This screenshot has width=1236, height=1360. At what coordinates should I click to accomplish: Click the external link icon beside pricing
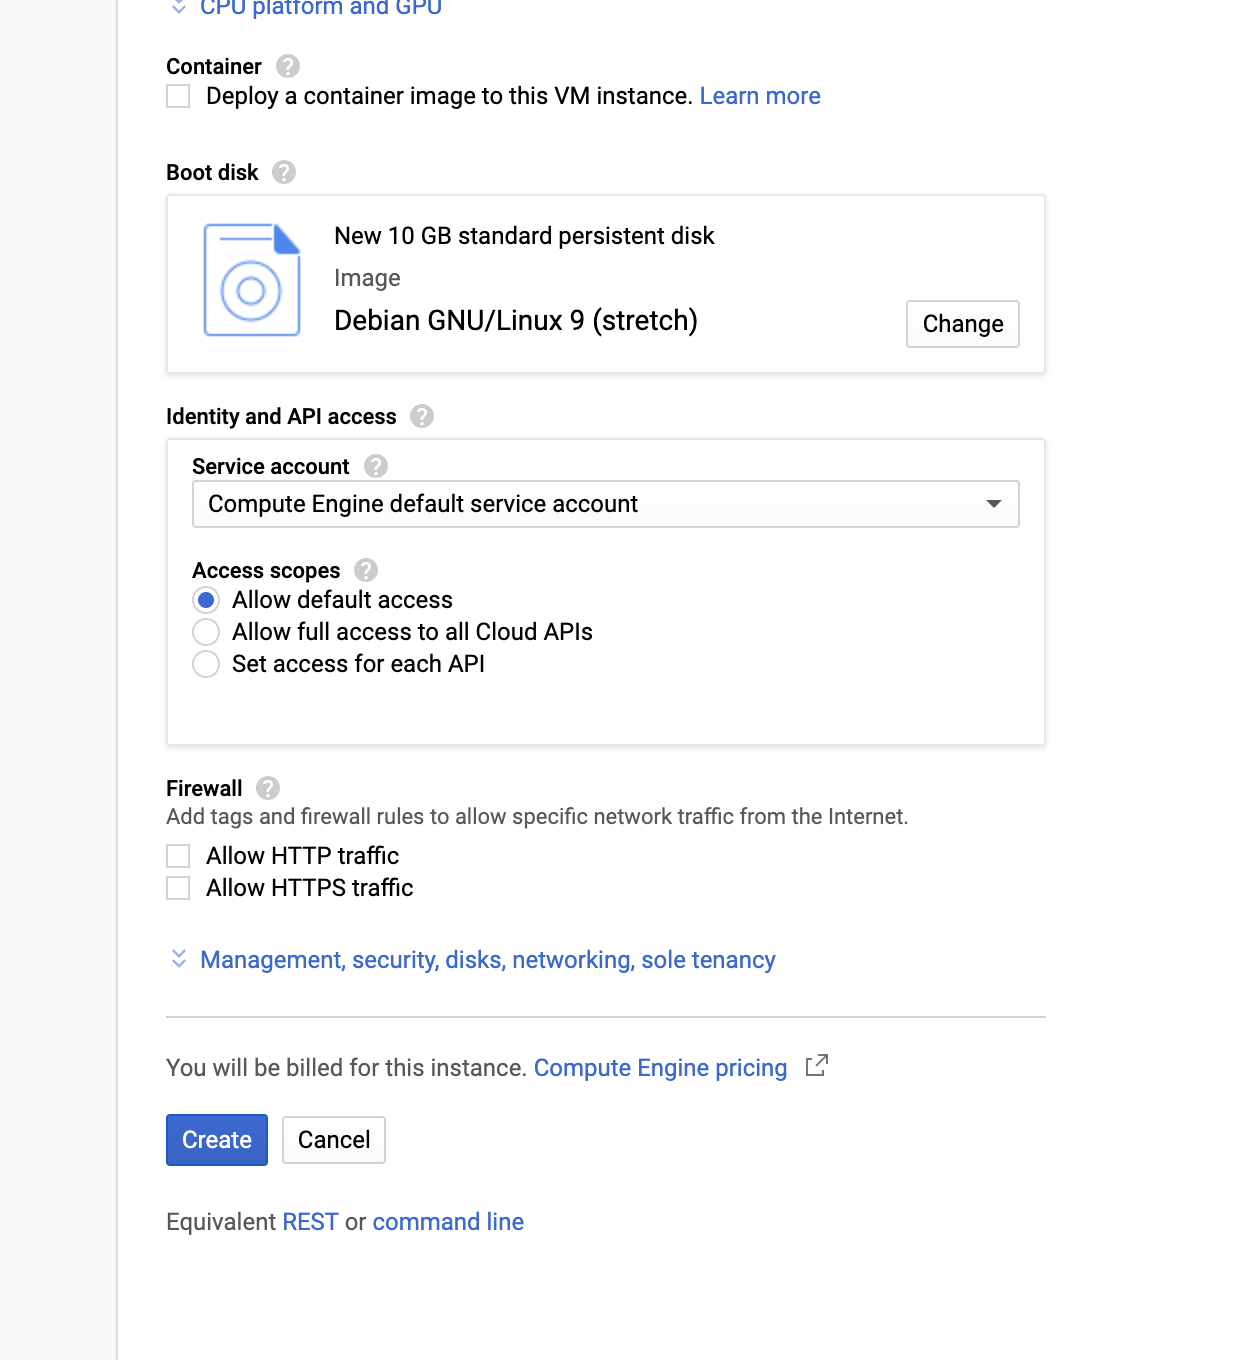[817, 1066]
